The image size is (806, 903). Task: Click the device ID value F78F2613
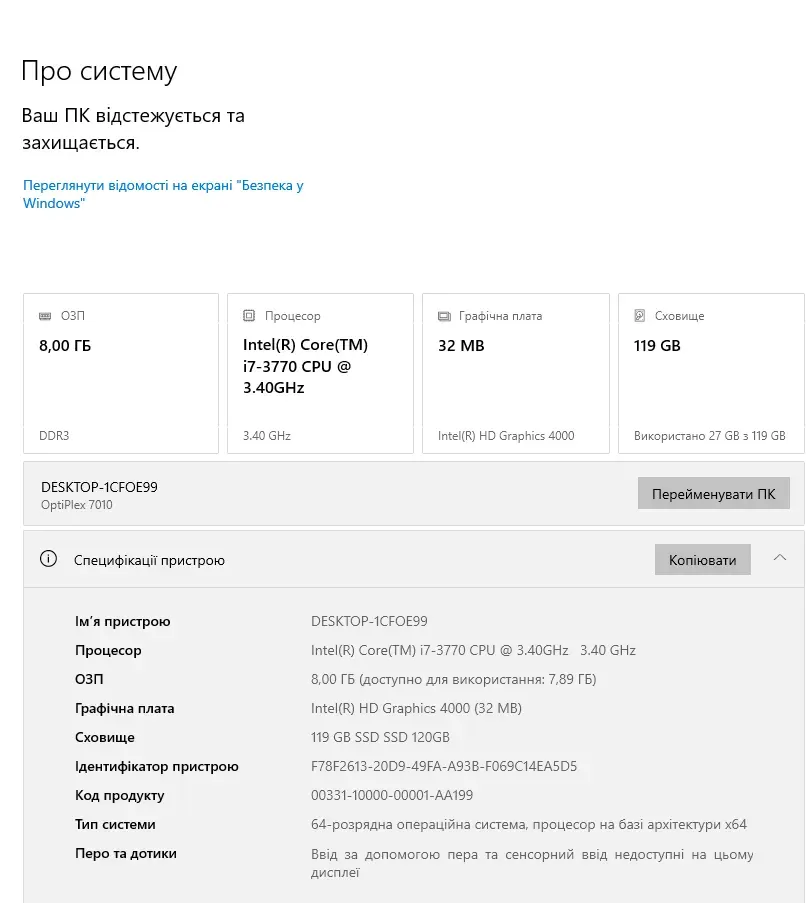[444, 767]
